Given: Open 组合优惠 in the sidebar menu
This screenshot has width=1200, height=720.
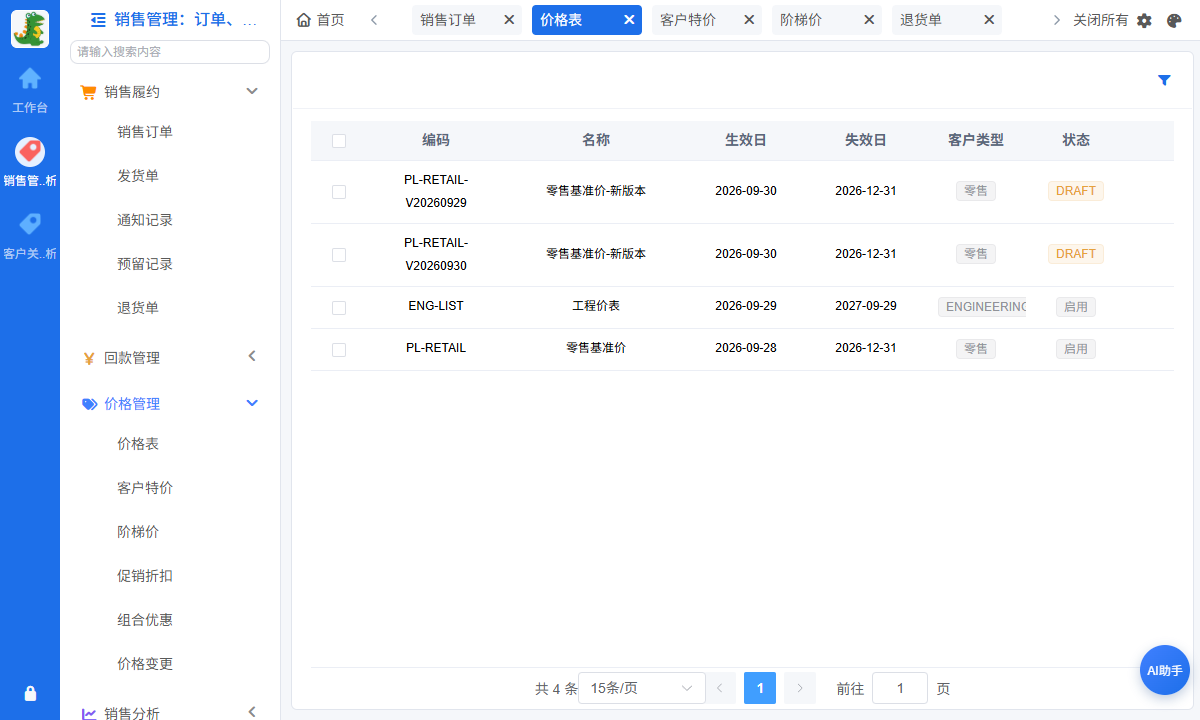Looking at the screenshot, I should [x=145, y=620].
